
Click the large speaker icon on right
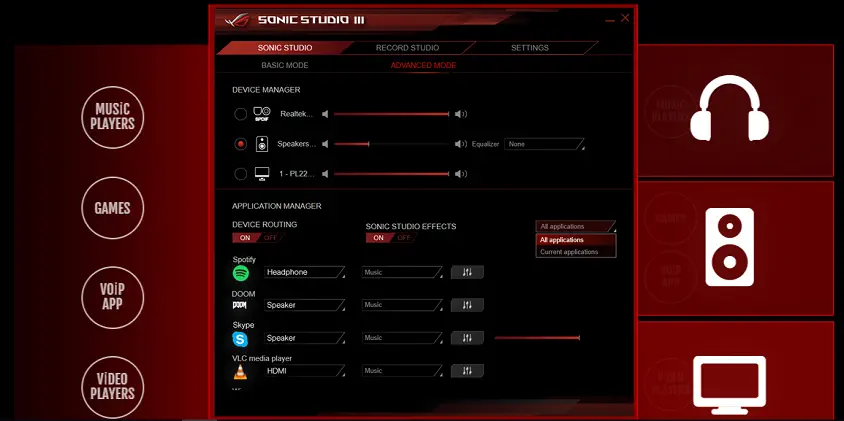click(x=729, y=247)
